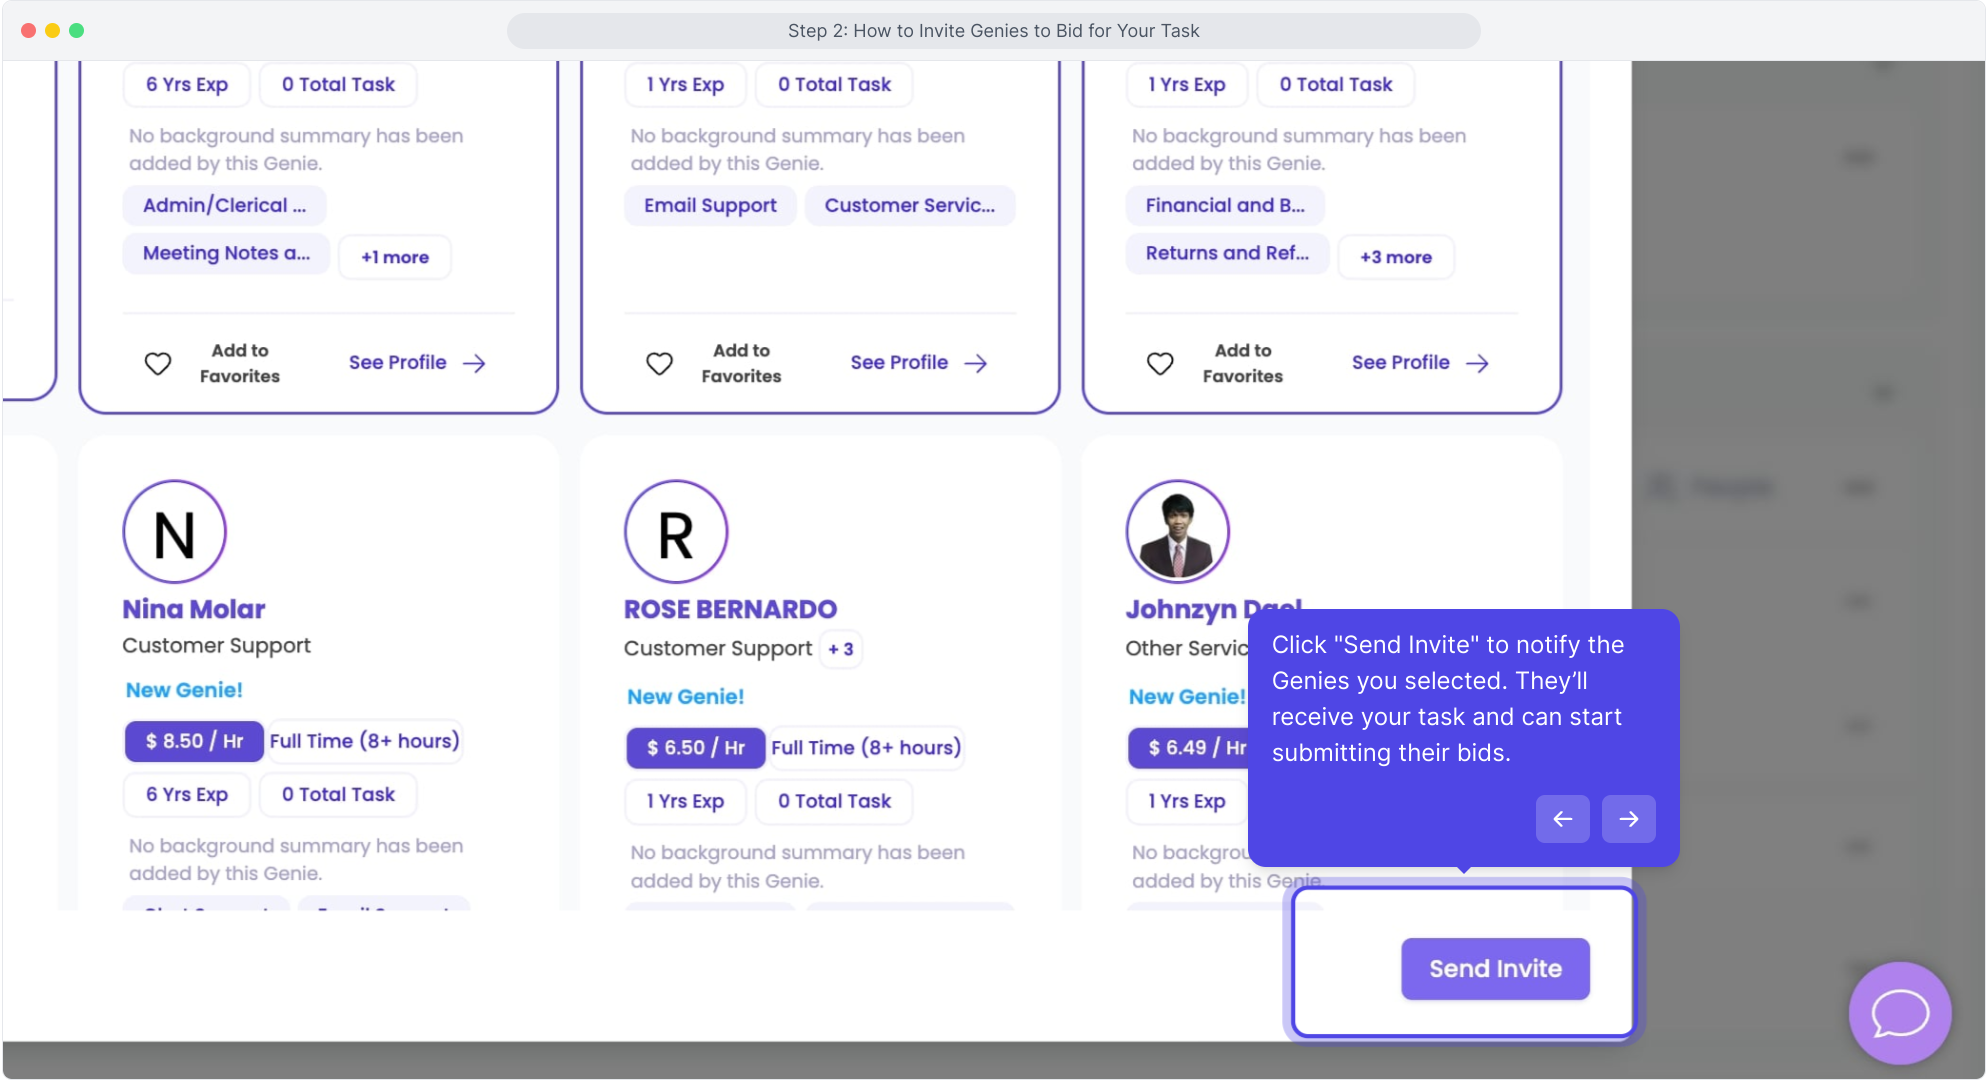Click Nina Molar's N avatar
This screenshot has height=1080, width=1988.
(174, 532)
